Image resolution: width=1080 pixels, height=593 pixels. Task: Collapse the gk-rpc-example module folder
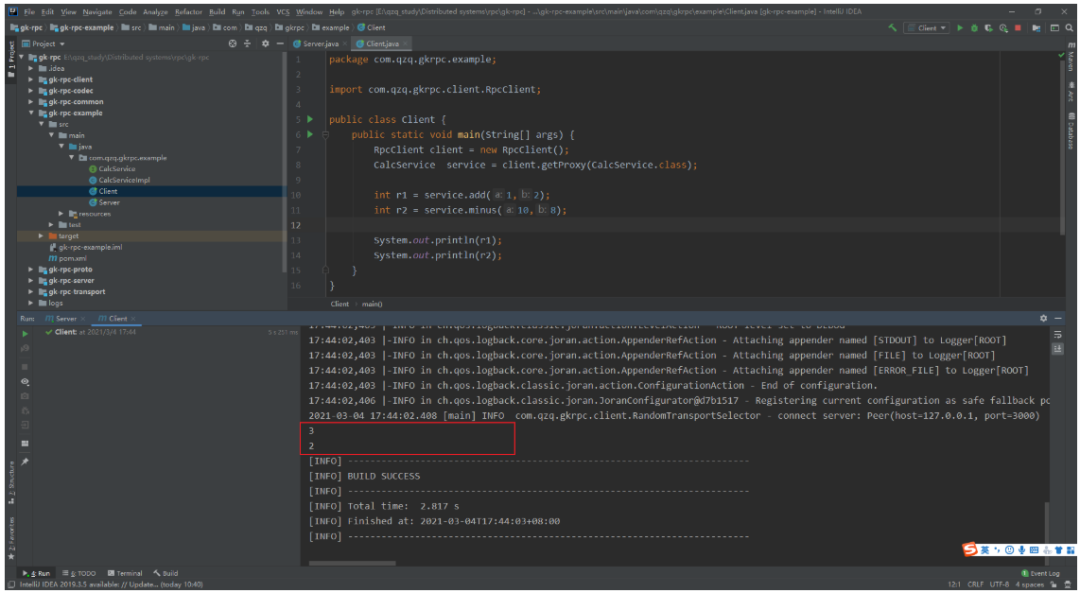click(x=31, y=113)
